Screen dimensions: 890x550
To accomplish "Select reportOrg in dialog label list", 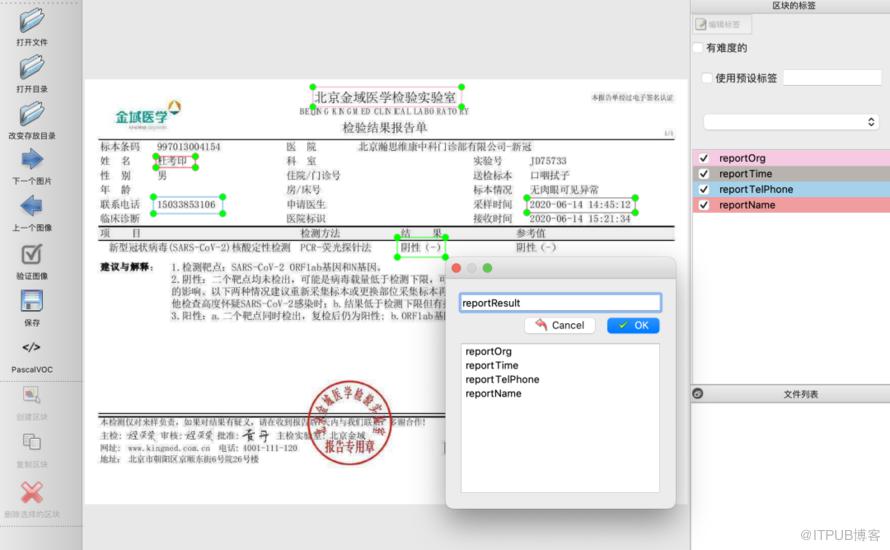I will pos(488,351).
